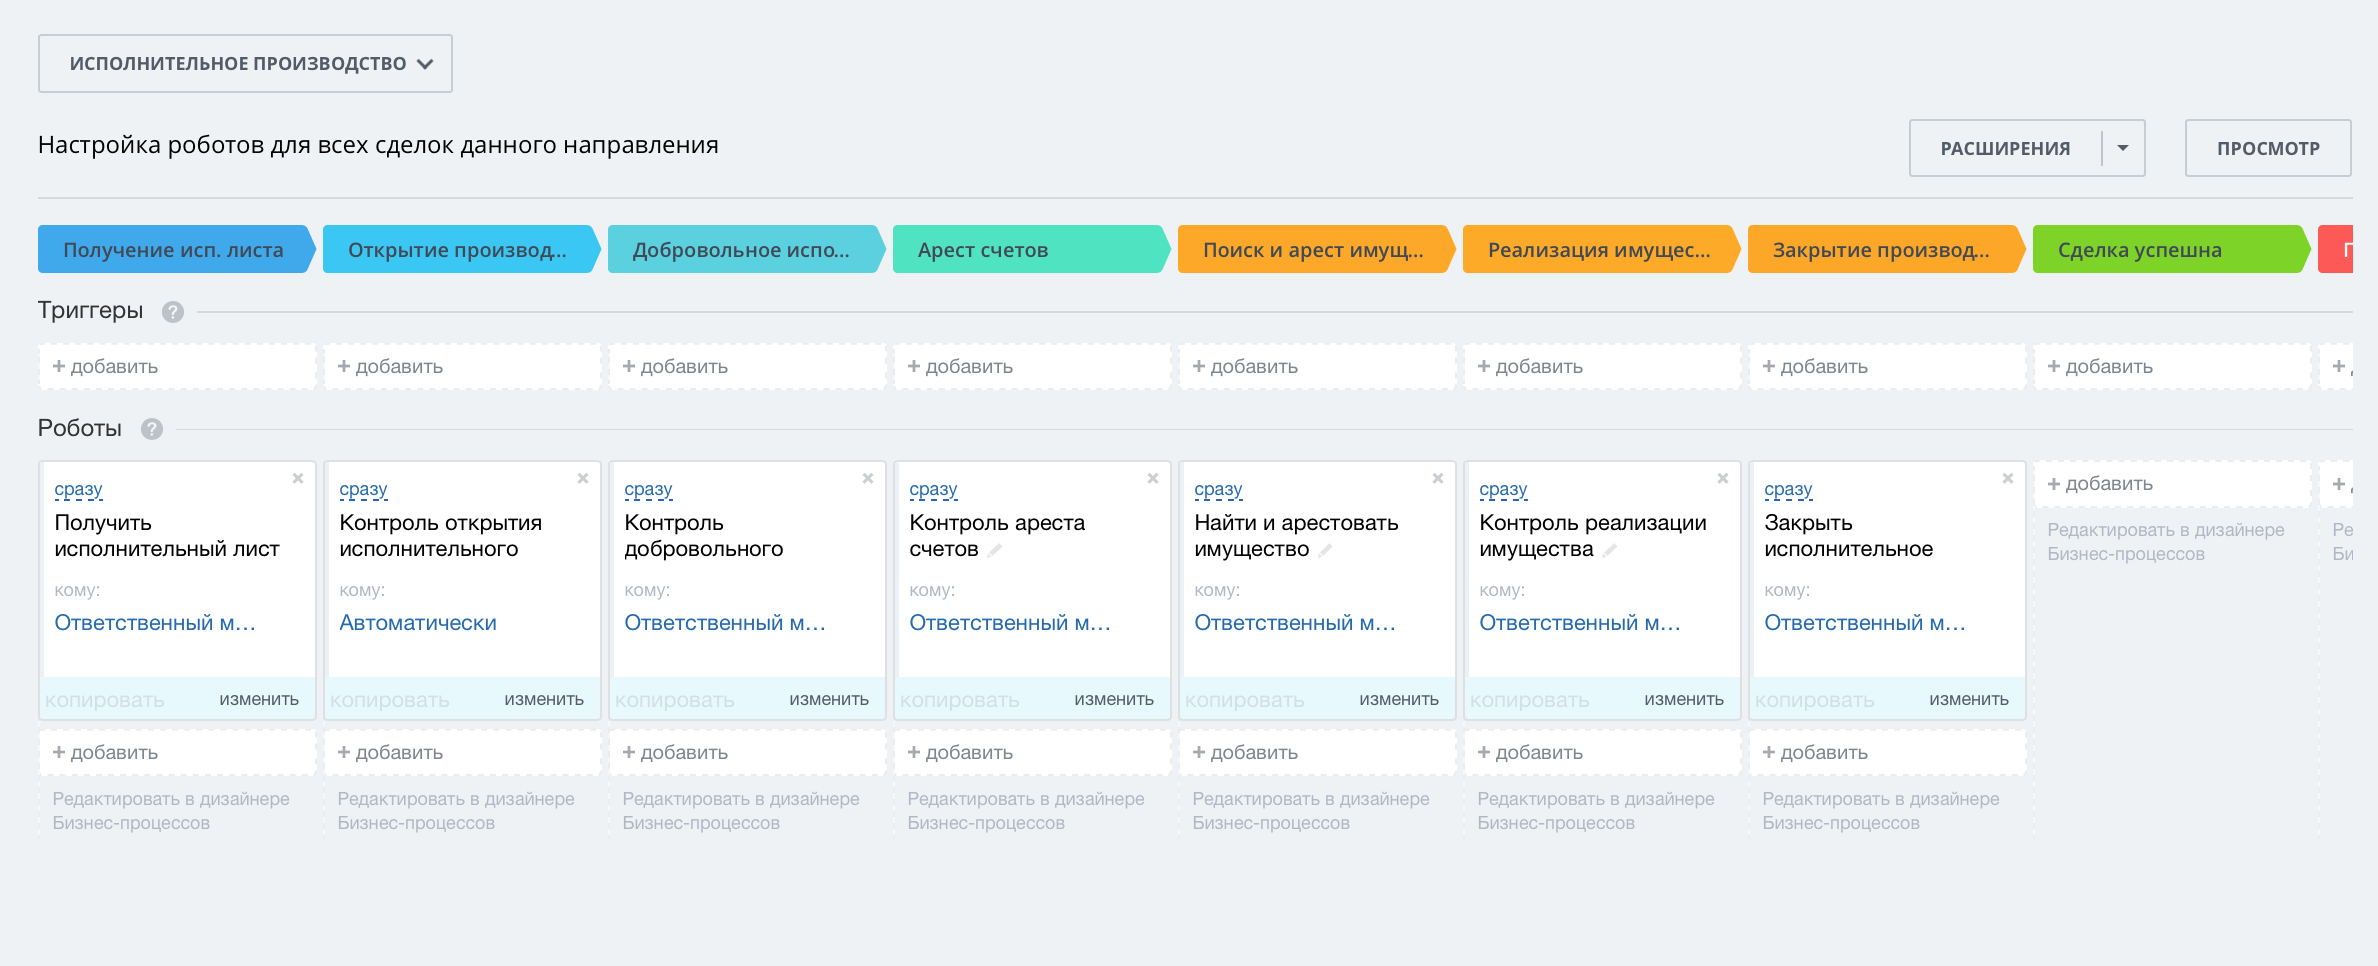Open the сразу timing on Контроль добровольного
Screen dimensions: 2378x966
click(x=648, y=490)
